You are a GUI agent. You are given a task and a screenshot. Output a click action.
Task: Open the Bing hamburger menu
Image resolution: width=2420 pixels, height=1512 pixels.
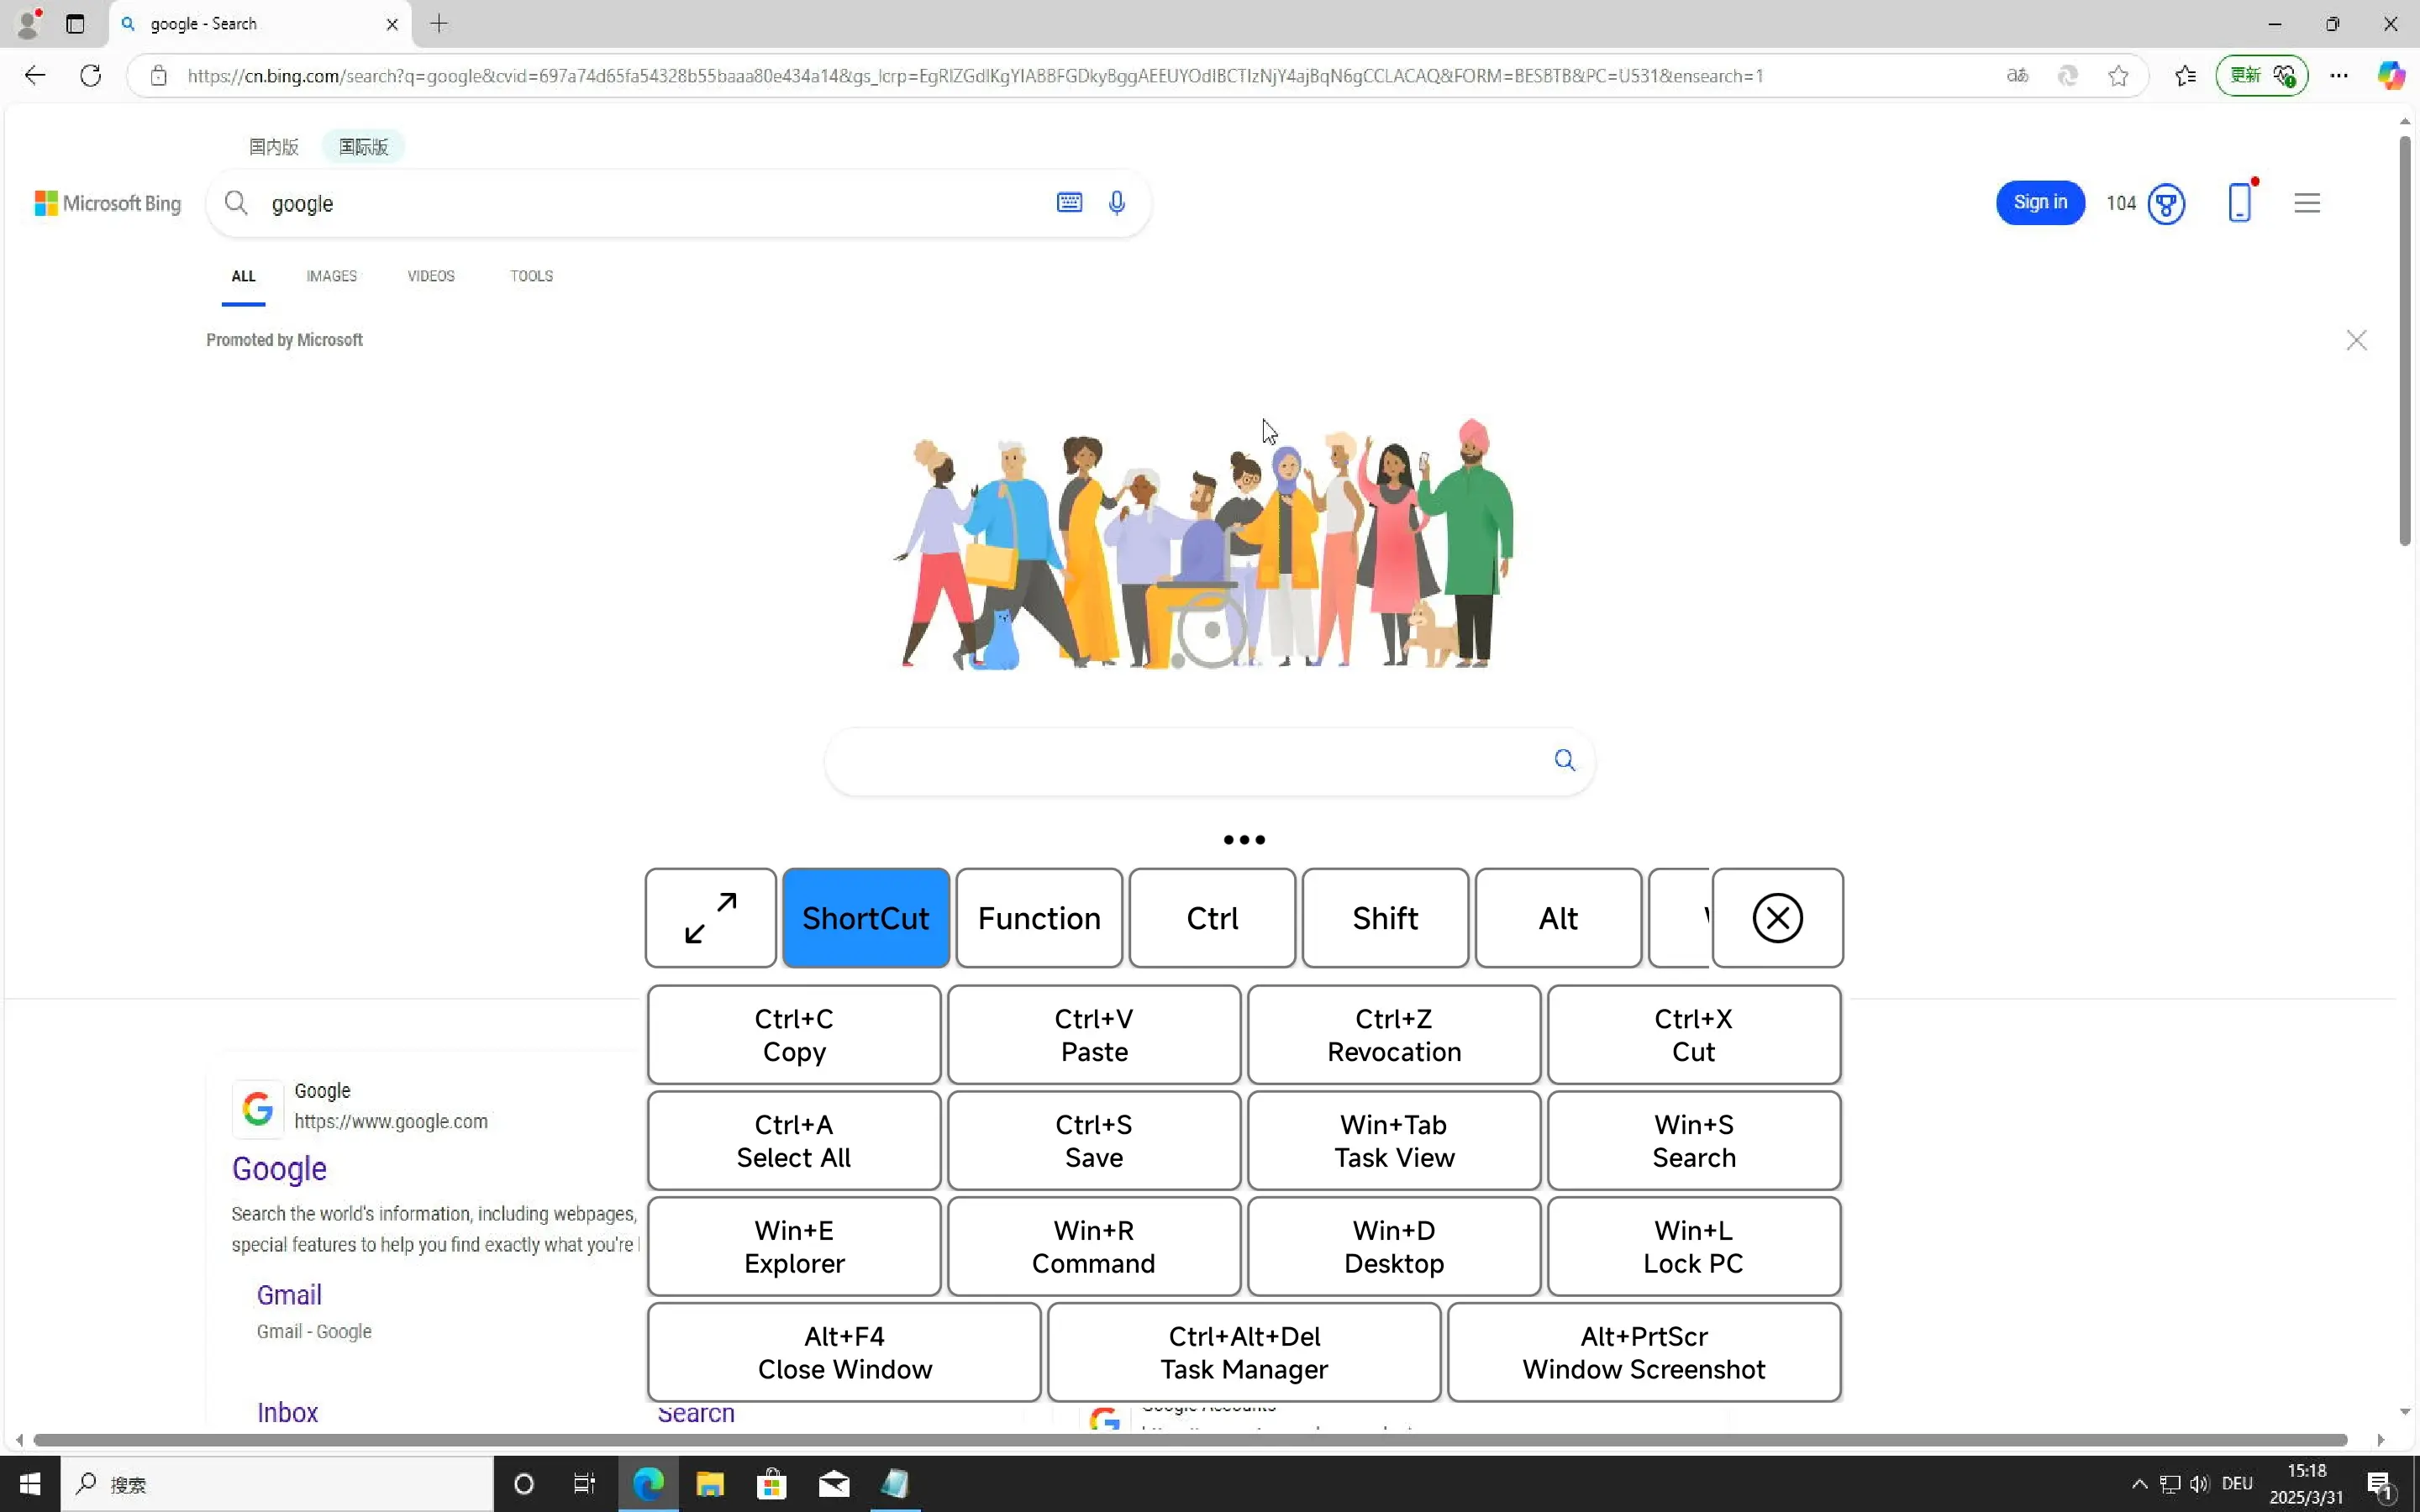coord(2306,203)
